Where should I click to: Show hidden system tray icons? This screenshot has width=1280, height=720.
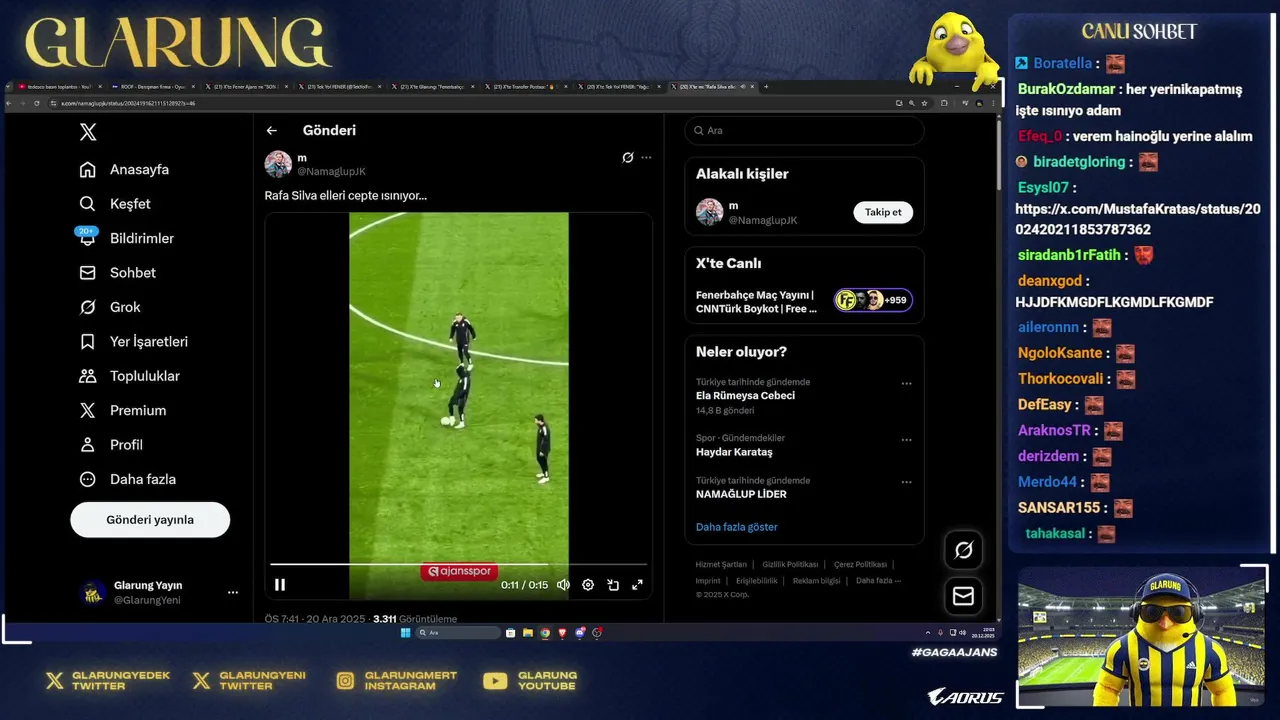pos(928,633)
